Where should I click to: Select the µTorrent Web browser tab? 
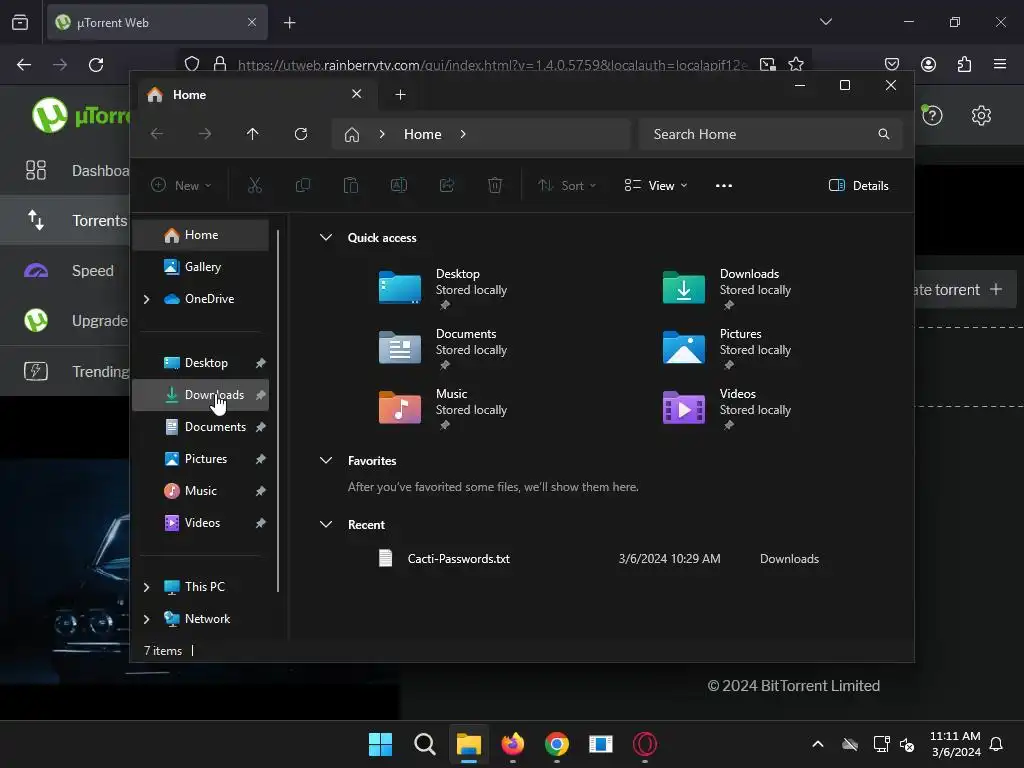pos(157,22)
